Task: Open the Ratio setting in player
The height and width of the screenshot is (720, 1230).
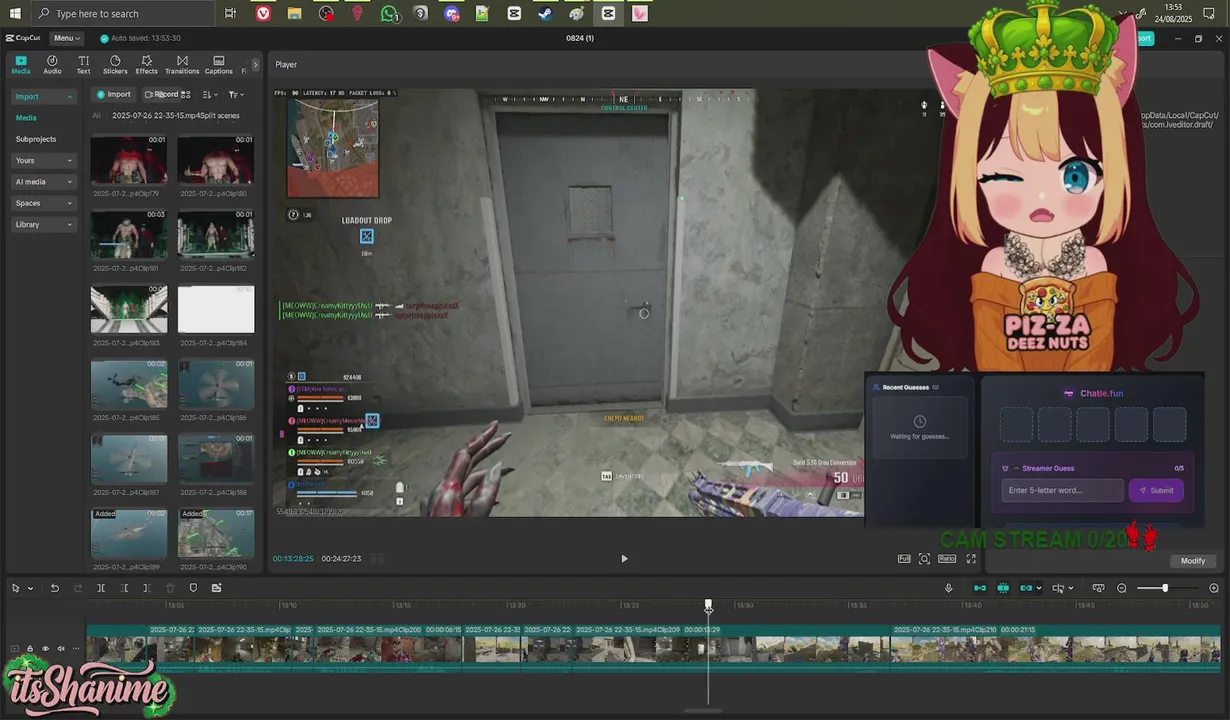Action: click(x=947, y=559)
